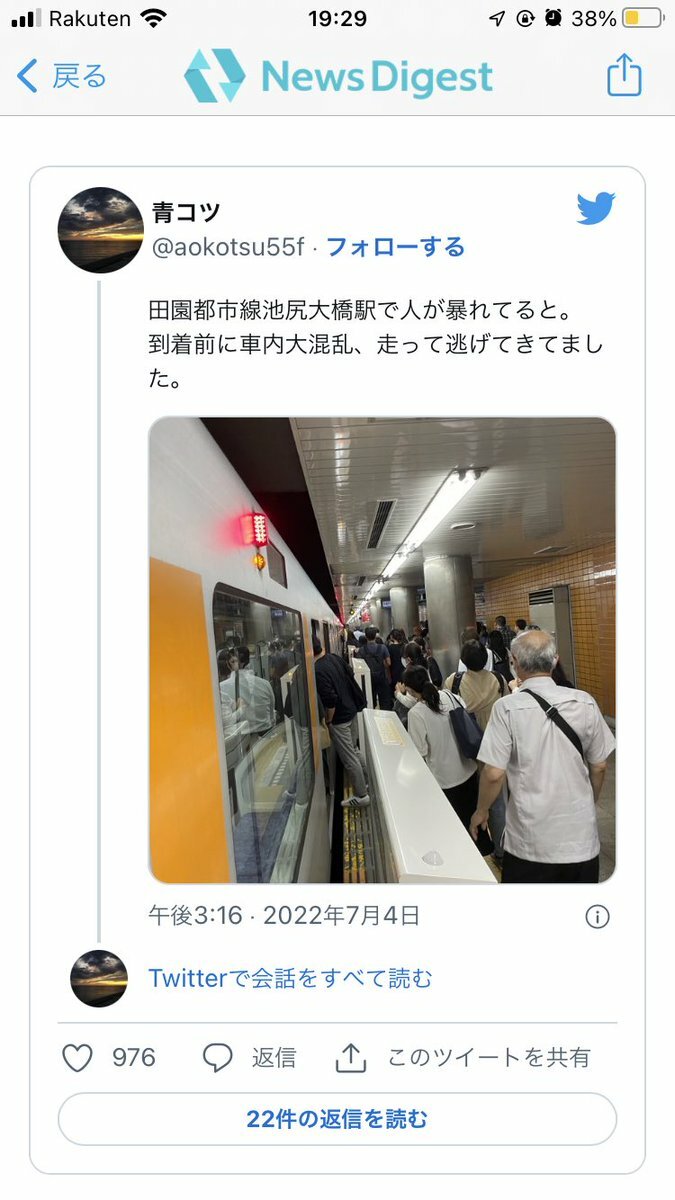Image resolution: width=675 pixels, height=1200 pixels.
Task: Tap the reply speech bubble icon
Action: tap(217, 1058)
